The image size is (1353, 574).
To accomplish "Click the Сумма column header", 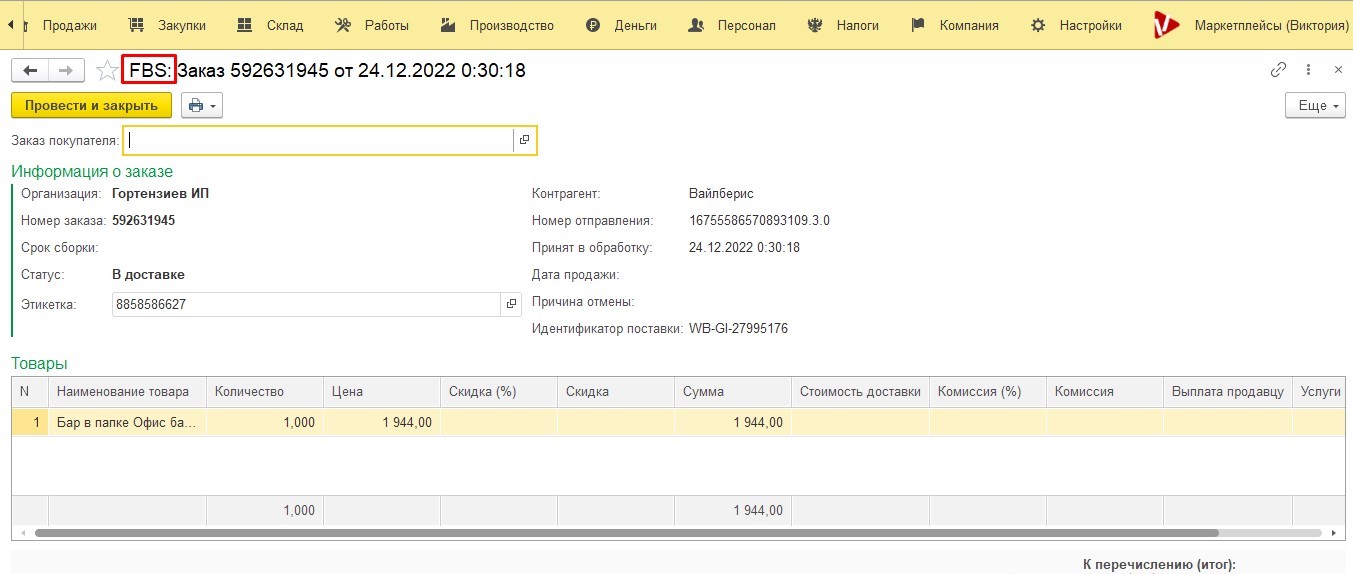I will coord(733,392).
